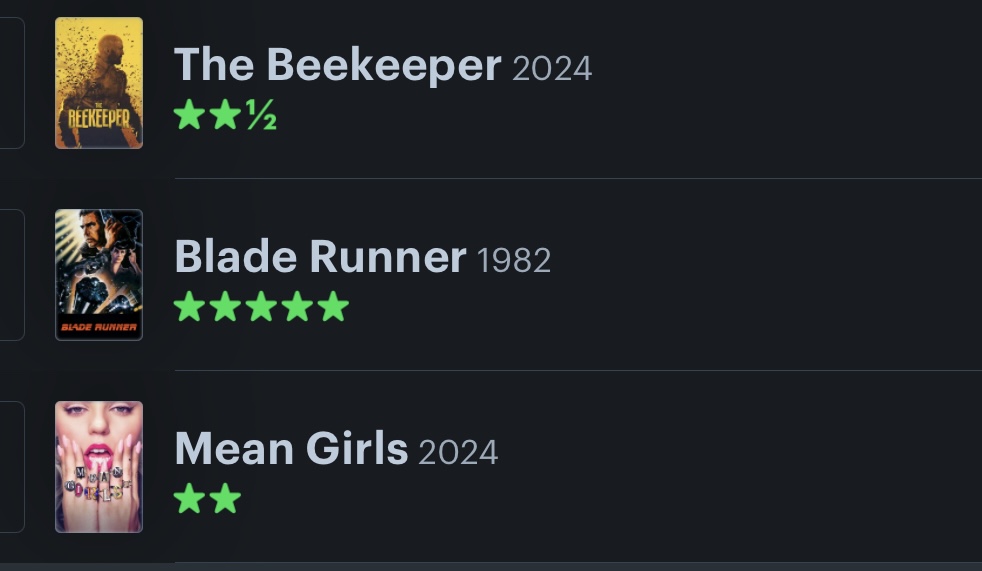This screenshot has height=571, width=982.
Task: Click the "Blade Runner" title text
Action: point(320,258)
